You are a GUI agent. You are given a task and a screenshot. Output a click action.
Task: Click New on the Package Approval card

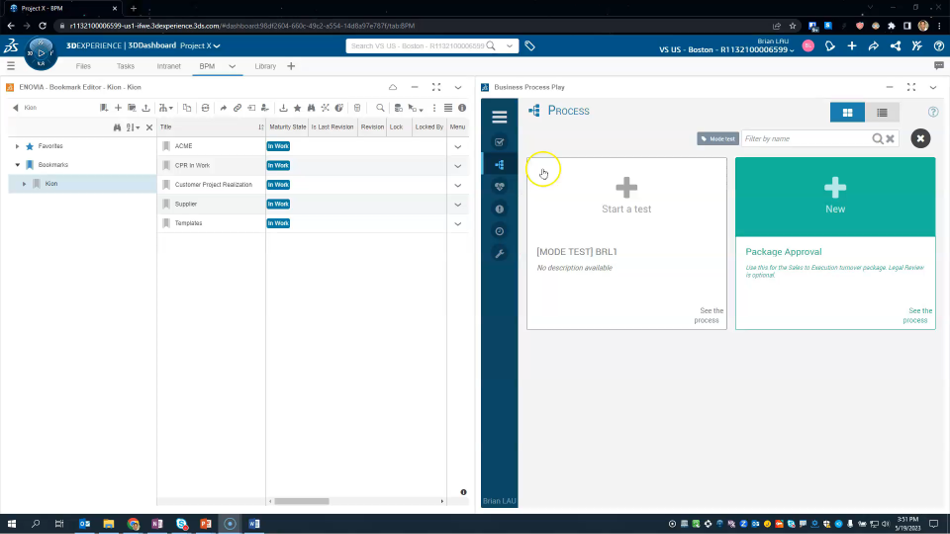tap(835, 196)
